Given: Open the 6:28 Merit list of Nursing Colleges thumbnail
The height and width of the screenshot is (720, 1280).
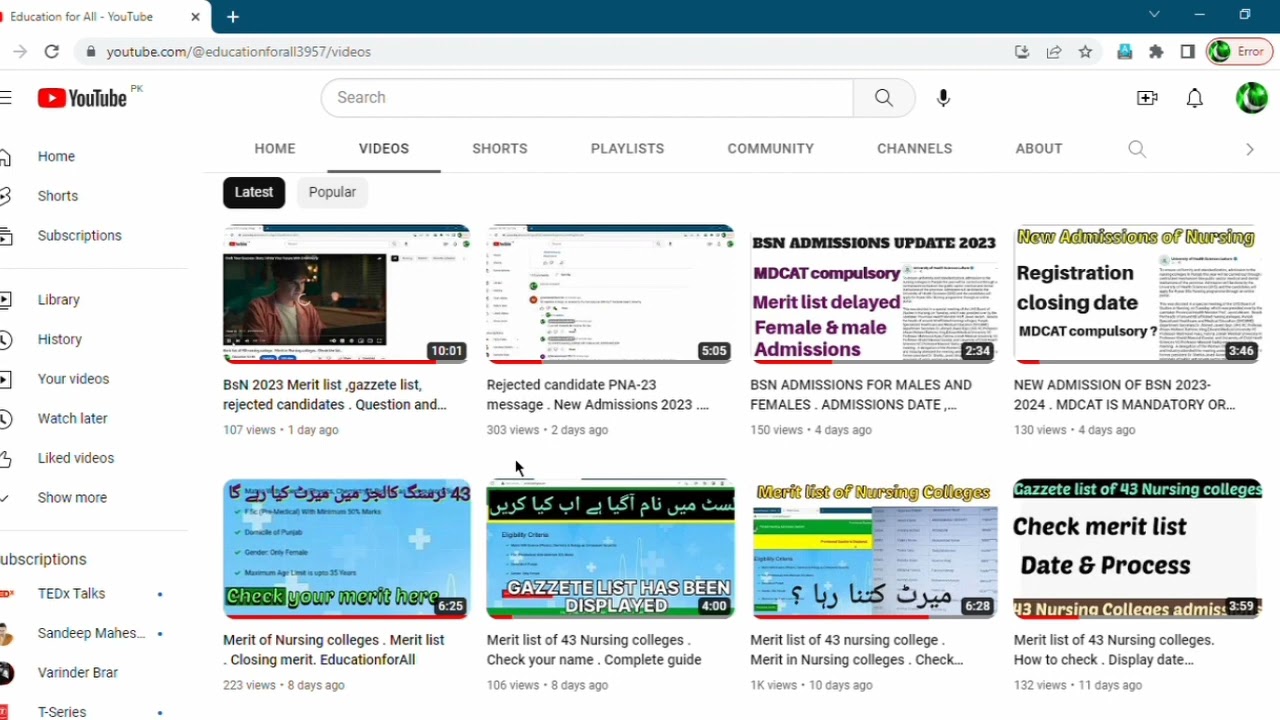Looking at the screenshot, I should [x=874, y=549].
